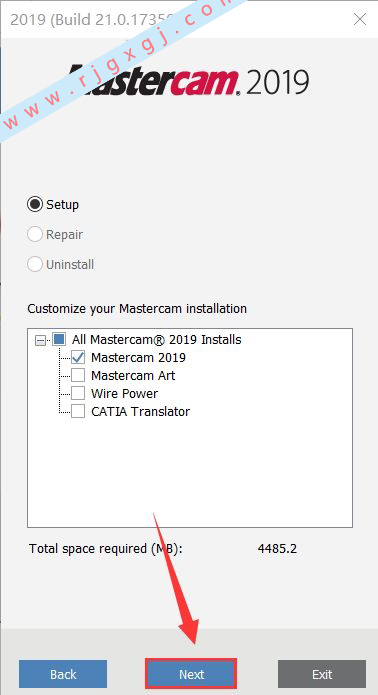Highlight the CATIA Translator text label
Screen dimensions: 378x695
(x=140, y=412)
